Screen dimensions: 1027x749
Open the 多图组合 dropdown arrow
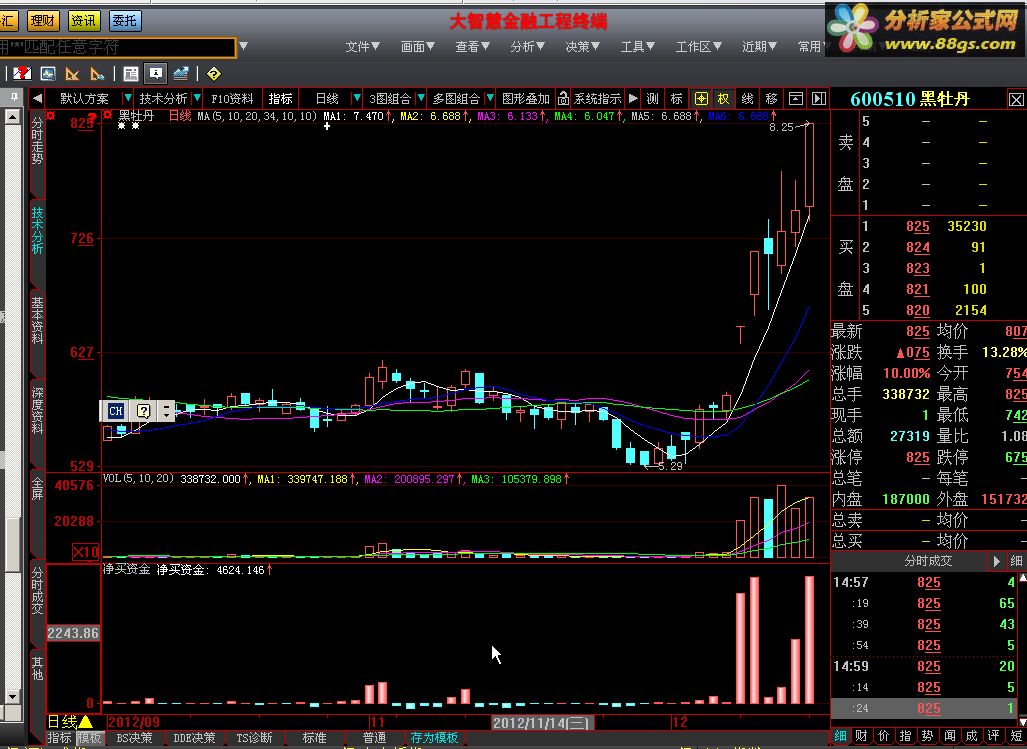tap(489, 99)
